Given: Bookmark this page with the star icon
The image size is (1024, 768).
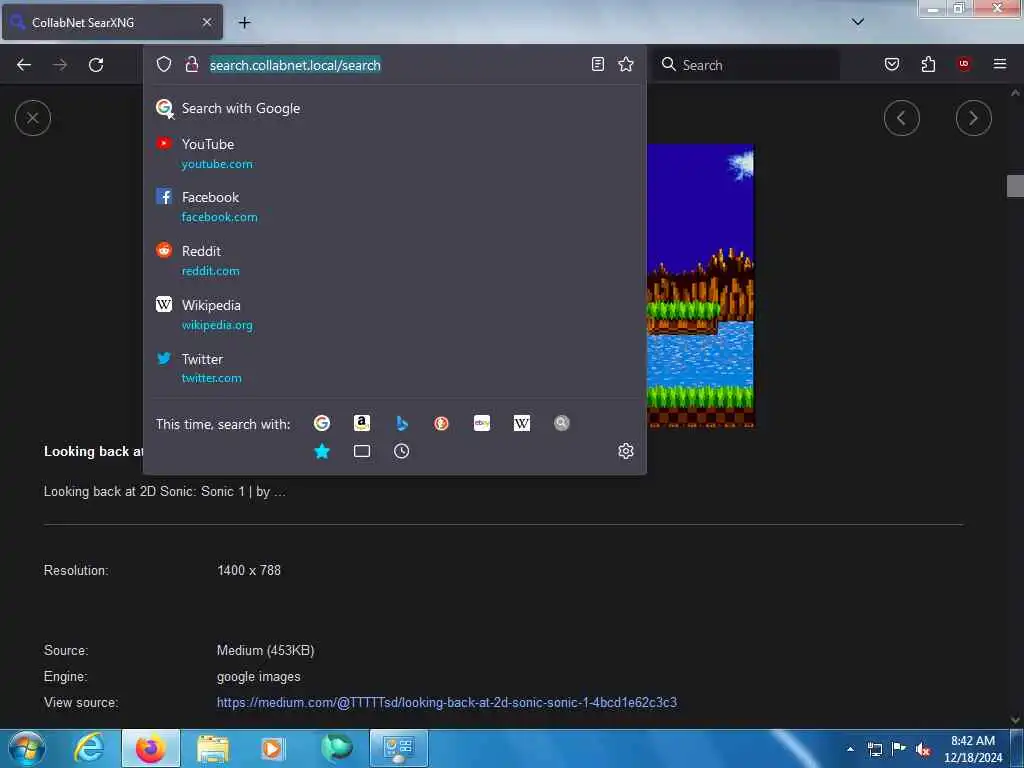Looking at the screenshot, I should 626,64.
